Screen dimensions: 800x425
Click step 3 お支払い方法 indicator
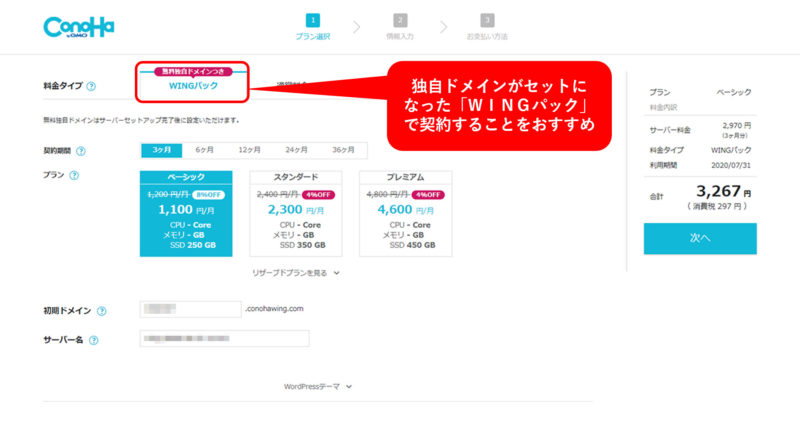[487, 27]
